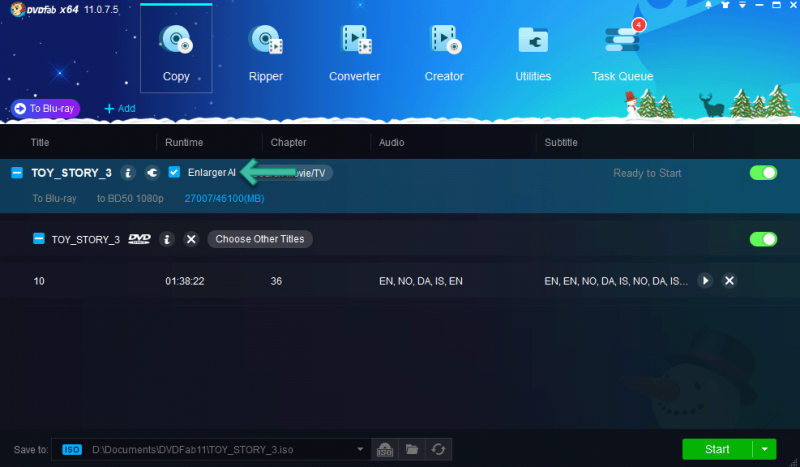Toggle the DVD source row switch
The image size is (800, 467).
(x=763, y=239)
